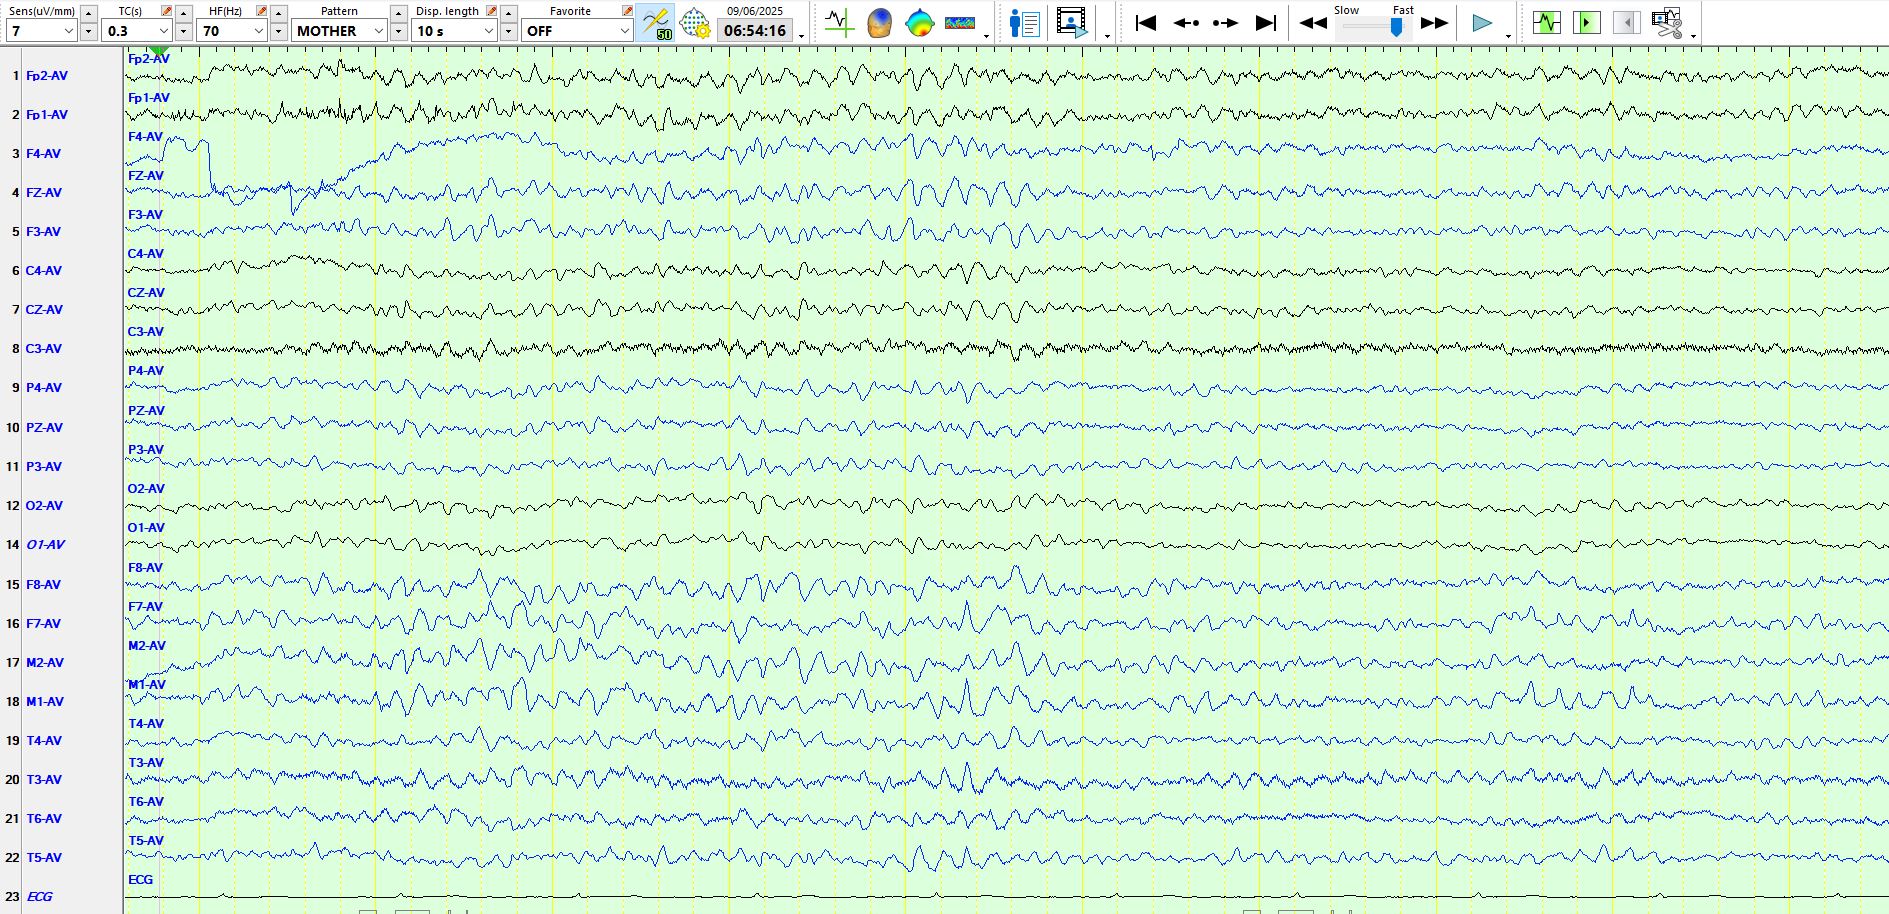
Task: Select channel 8 C3-AV label
Action: pos(44,349)
